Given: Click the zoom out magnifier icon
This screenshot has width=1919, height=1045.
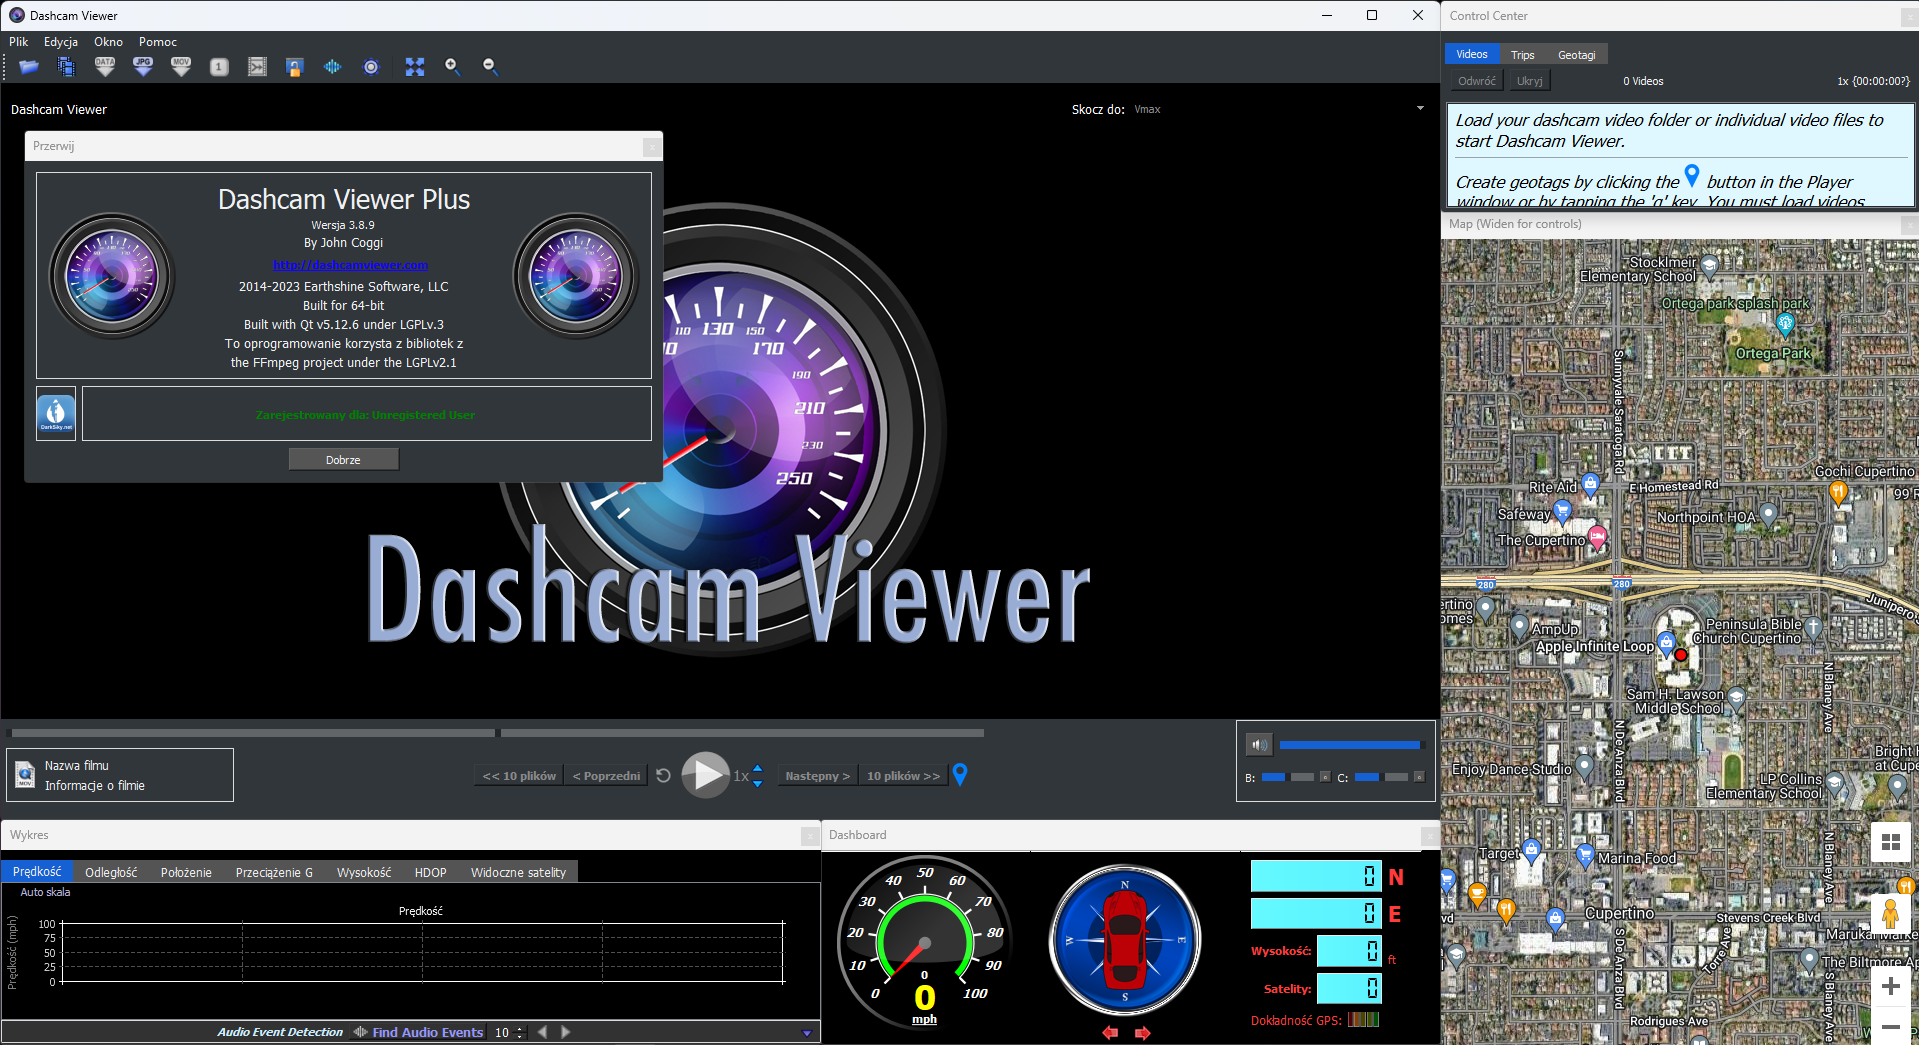Looking at the screenshot, I should click(491, 67).
